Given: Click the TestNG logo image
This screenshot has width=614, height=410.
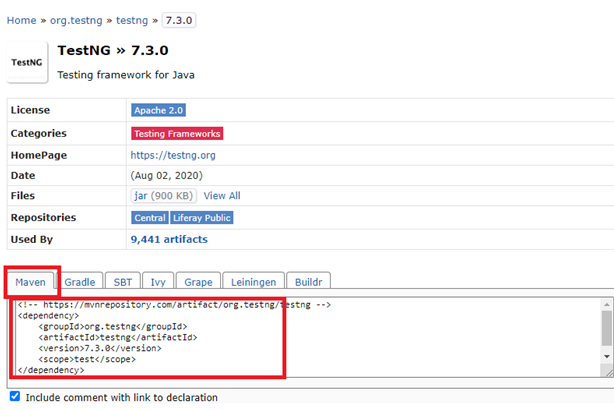Looking at the screenshot, I should [x=27, y=62].
